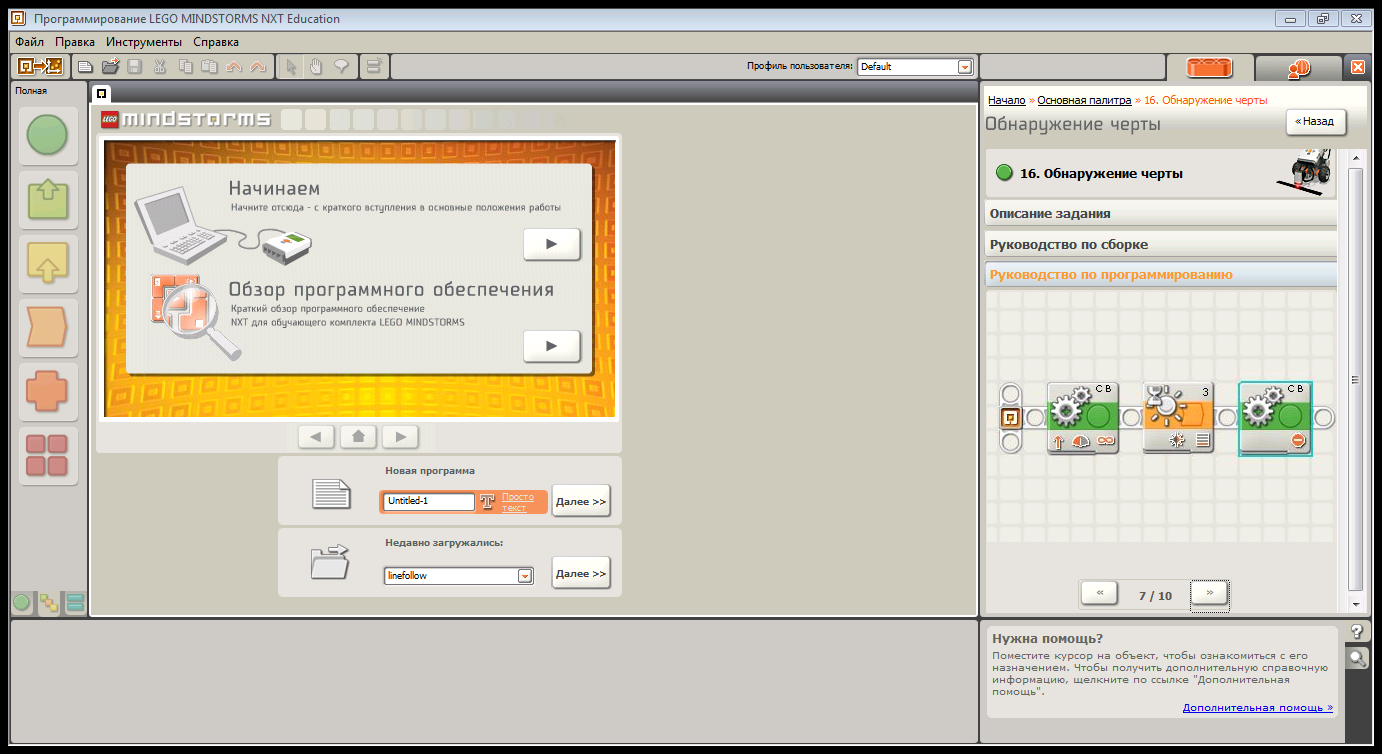Open Create My Block toolbar icon

tap(374, 67)
